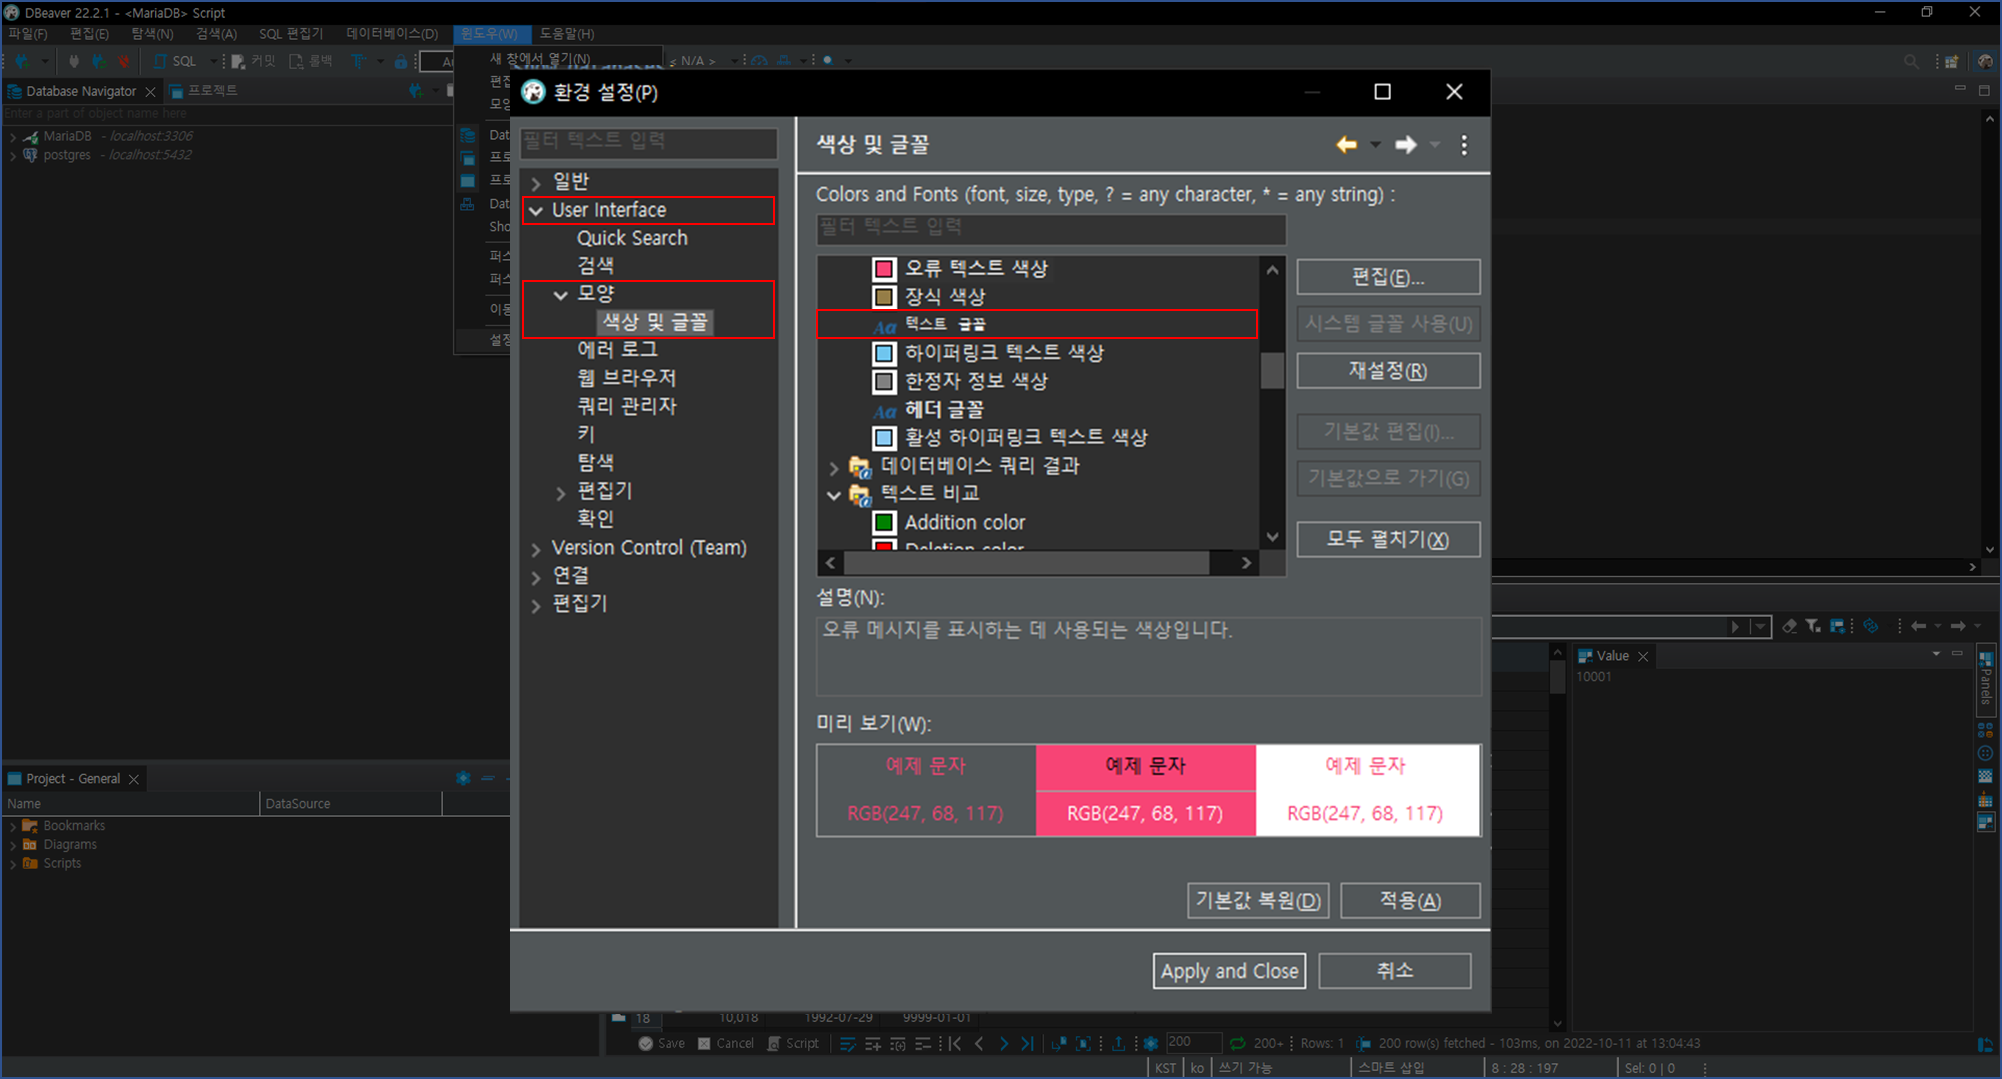2002x1079 pixels.
Task: Click the yellow back navigation arrow
Action: (1346, 145)
